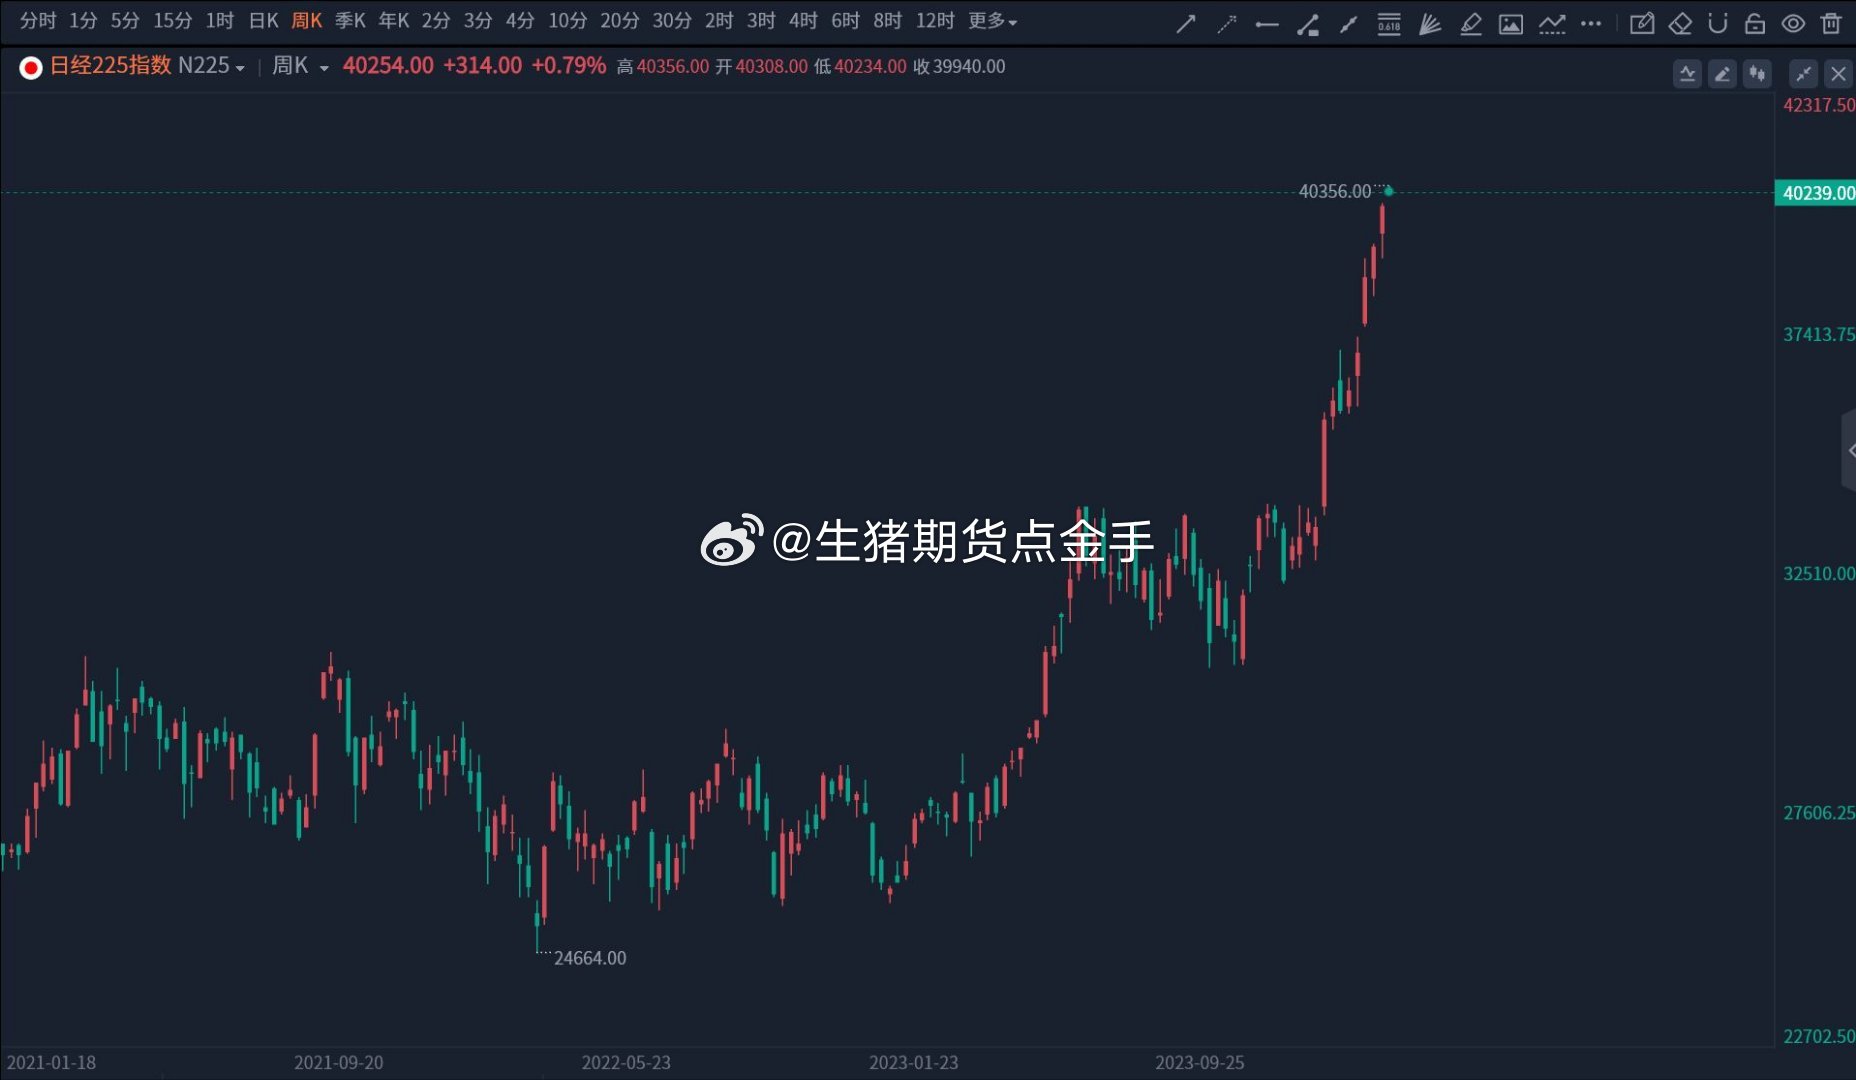The width and height of the screenshot is (1856, 1080).
Task: Select the trend projection line tool
Action: (1552, 23)
